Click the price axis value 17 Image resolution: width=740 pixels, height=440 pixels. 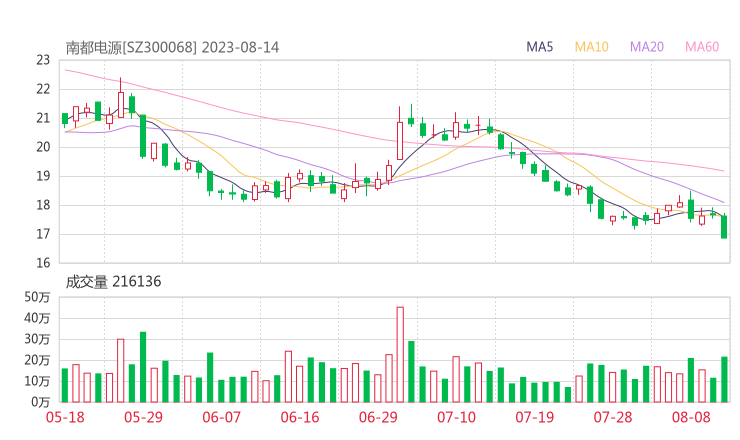[43, 234]
